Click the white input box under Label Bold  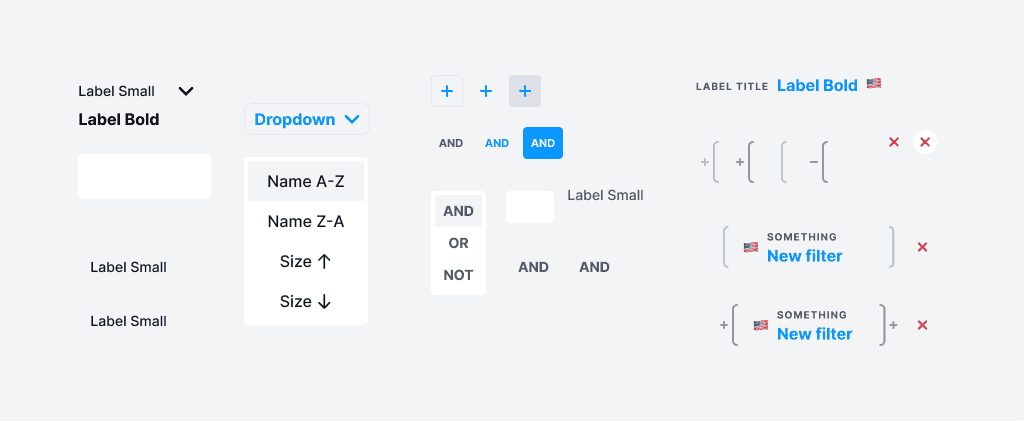click(144, 177)
